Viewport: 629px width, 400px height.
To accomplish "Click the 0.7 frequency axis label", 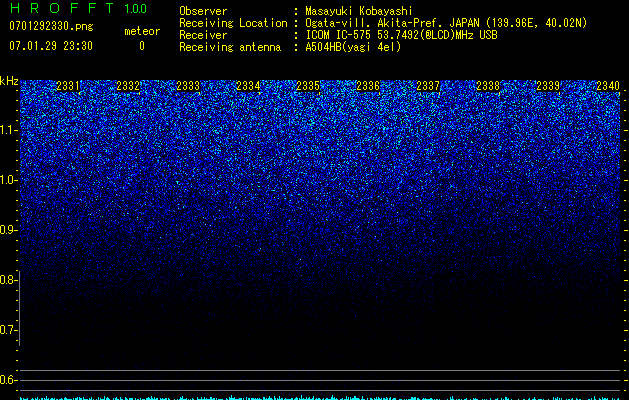I will pos(9,330).
